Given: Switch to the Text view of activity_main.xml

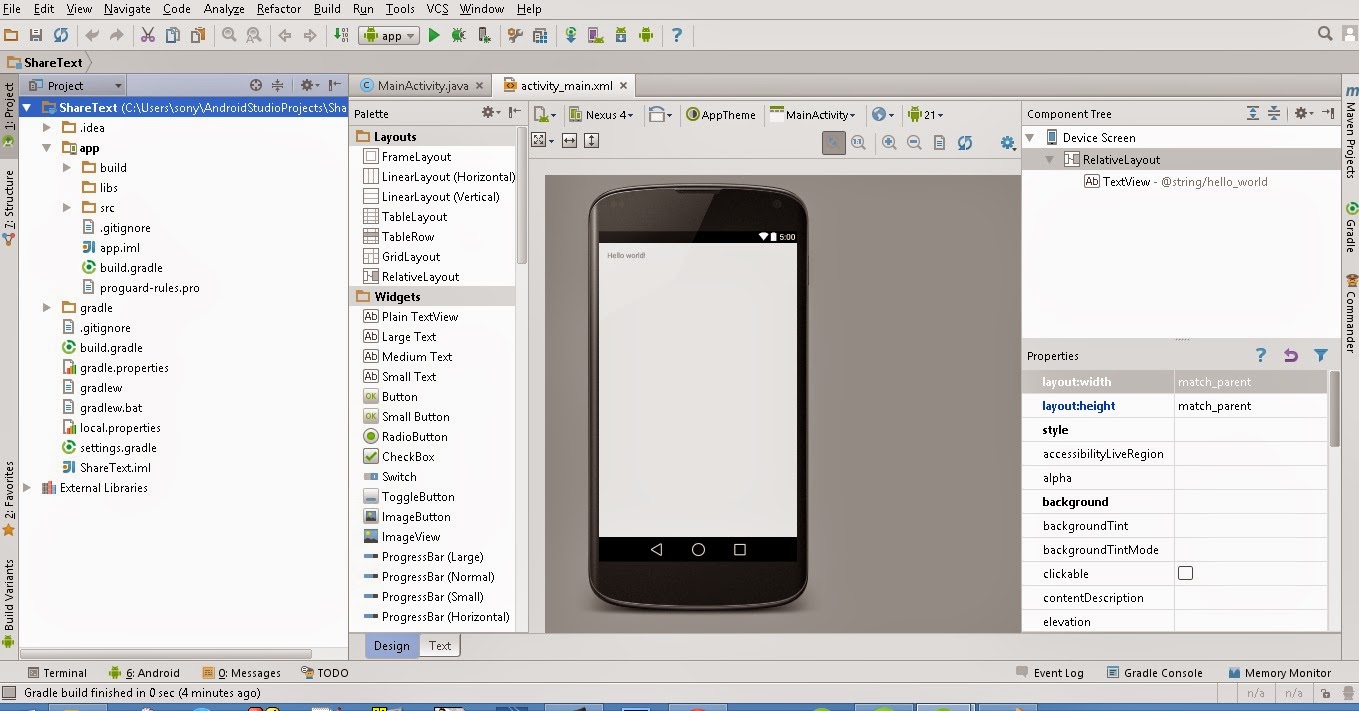Looking at the screenshot, I should point(439,645).
